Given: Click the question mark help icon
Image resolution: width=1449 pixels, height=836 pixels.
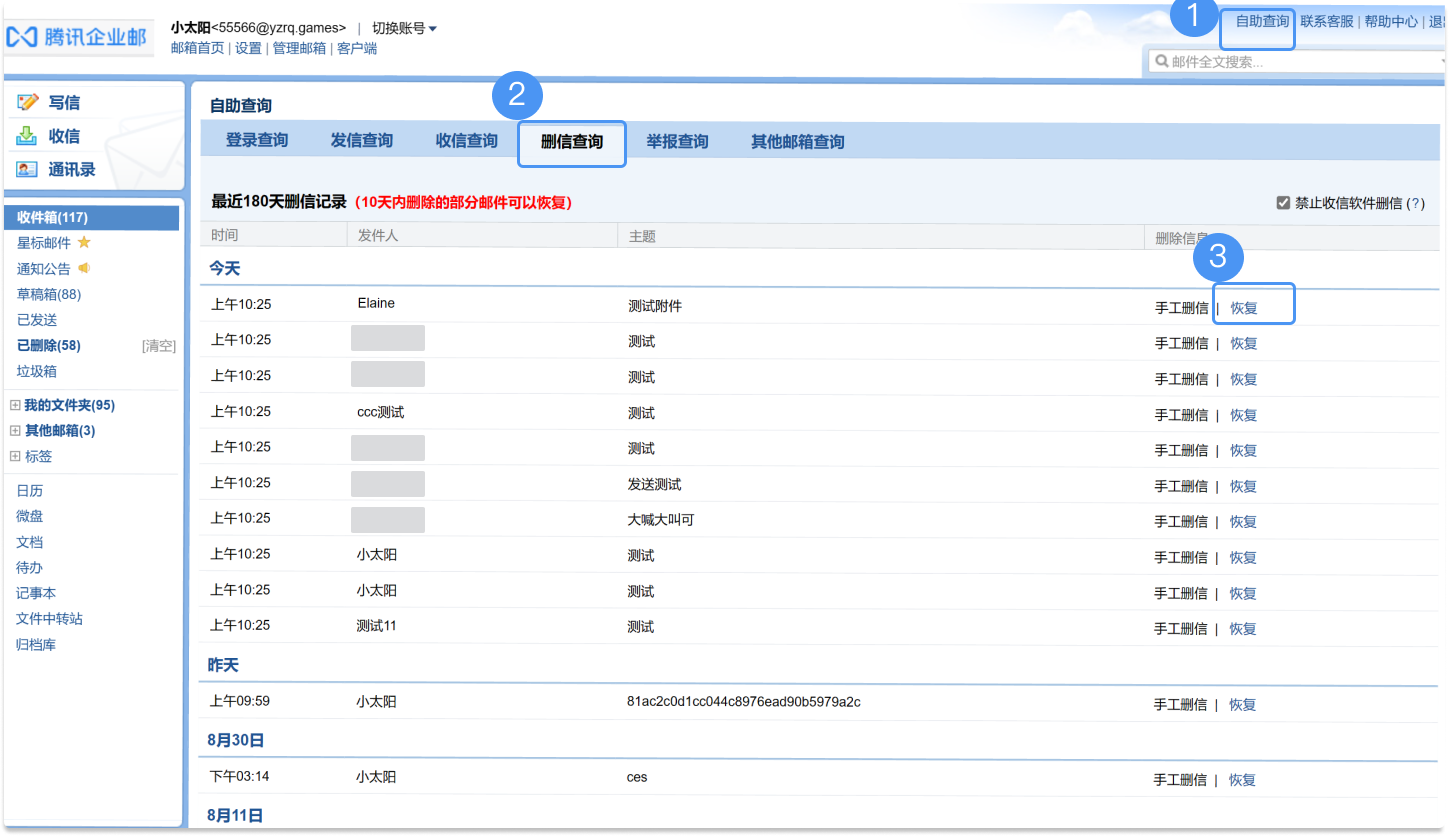Looking at the screenshot, I should (x=1415, y=203).
